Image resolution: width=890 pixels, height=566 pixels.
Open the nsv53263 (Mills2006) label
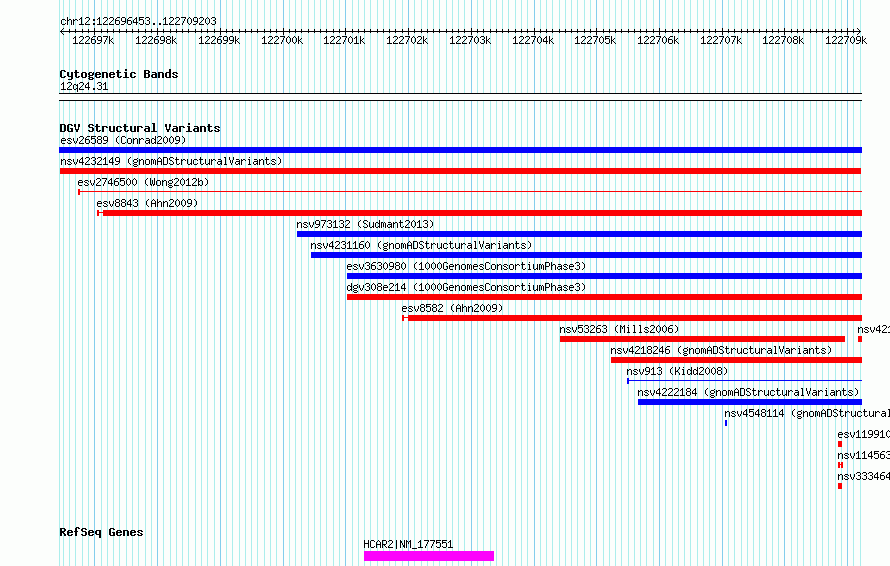click(619, 329)
